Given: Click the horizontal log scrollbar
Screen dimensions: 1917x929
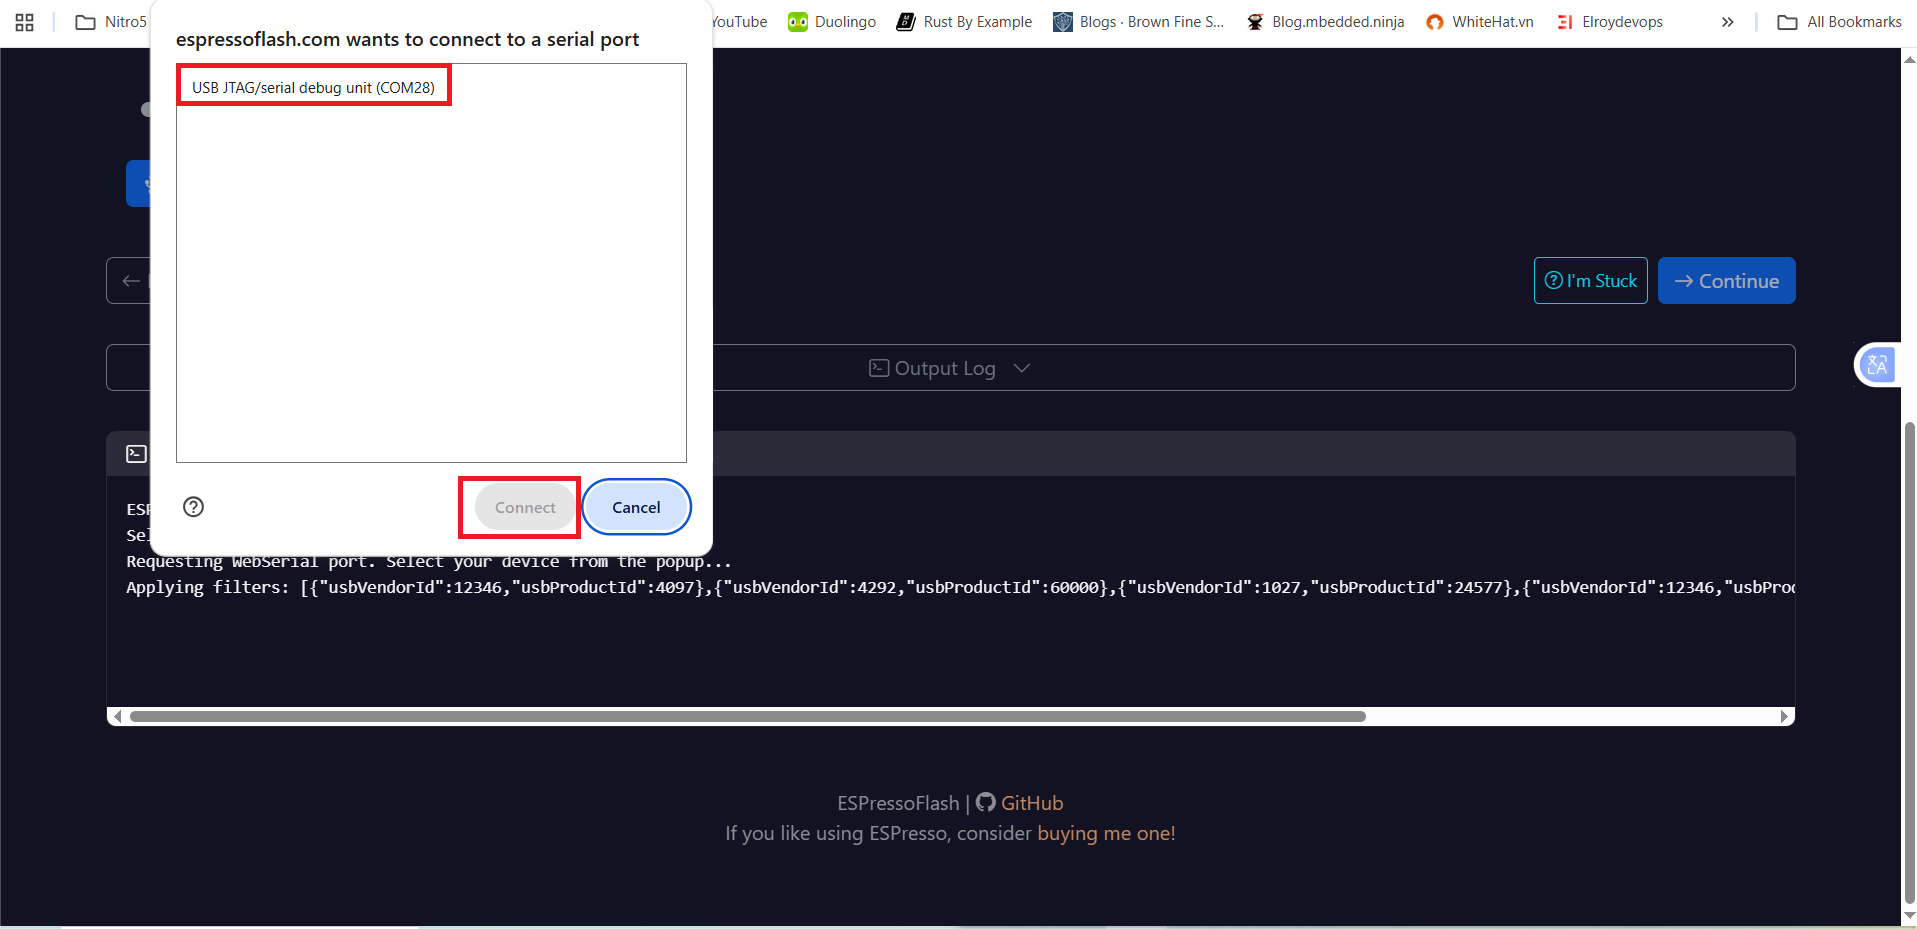Looking at the screenshot, I should [747, 716].
